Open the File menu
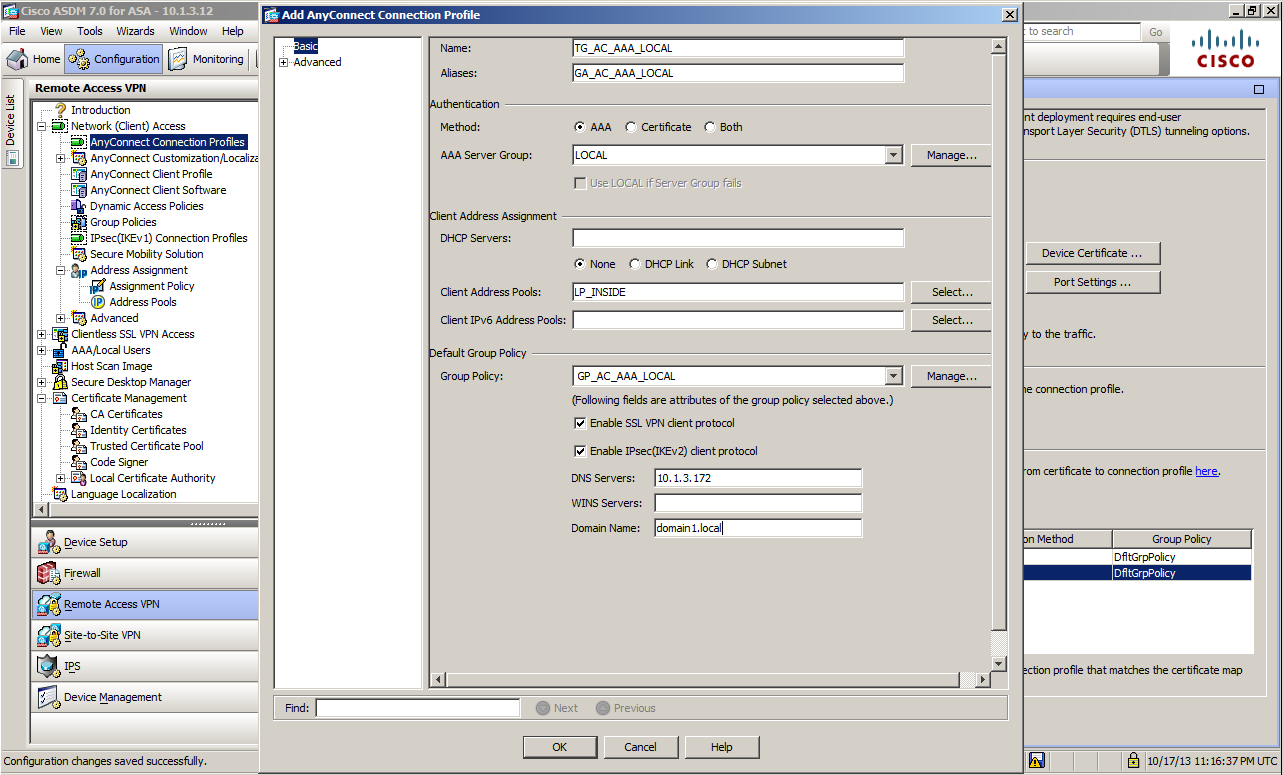1283x775 pixels. [17, 31]
